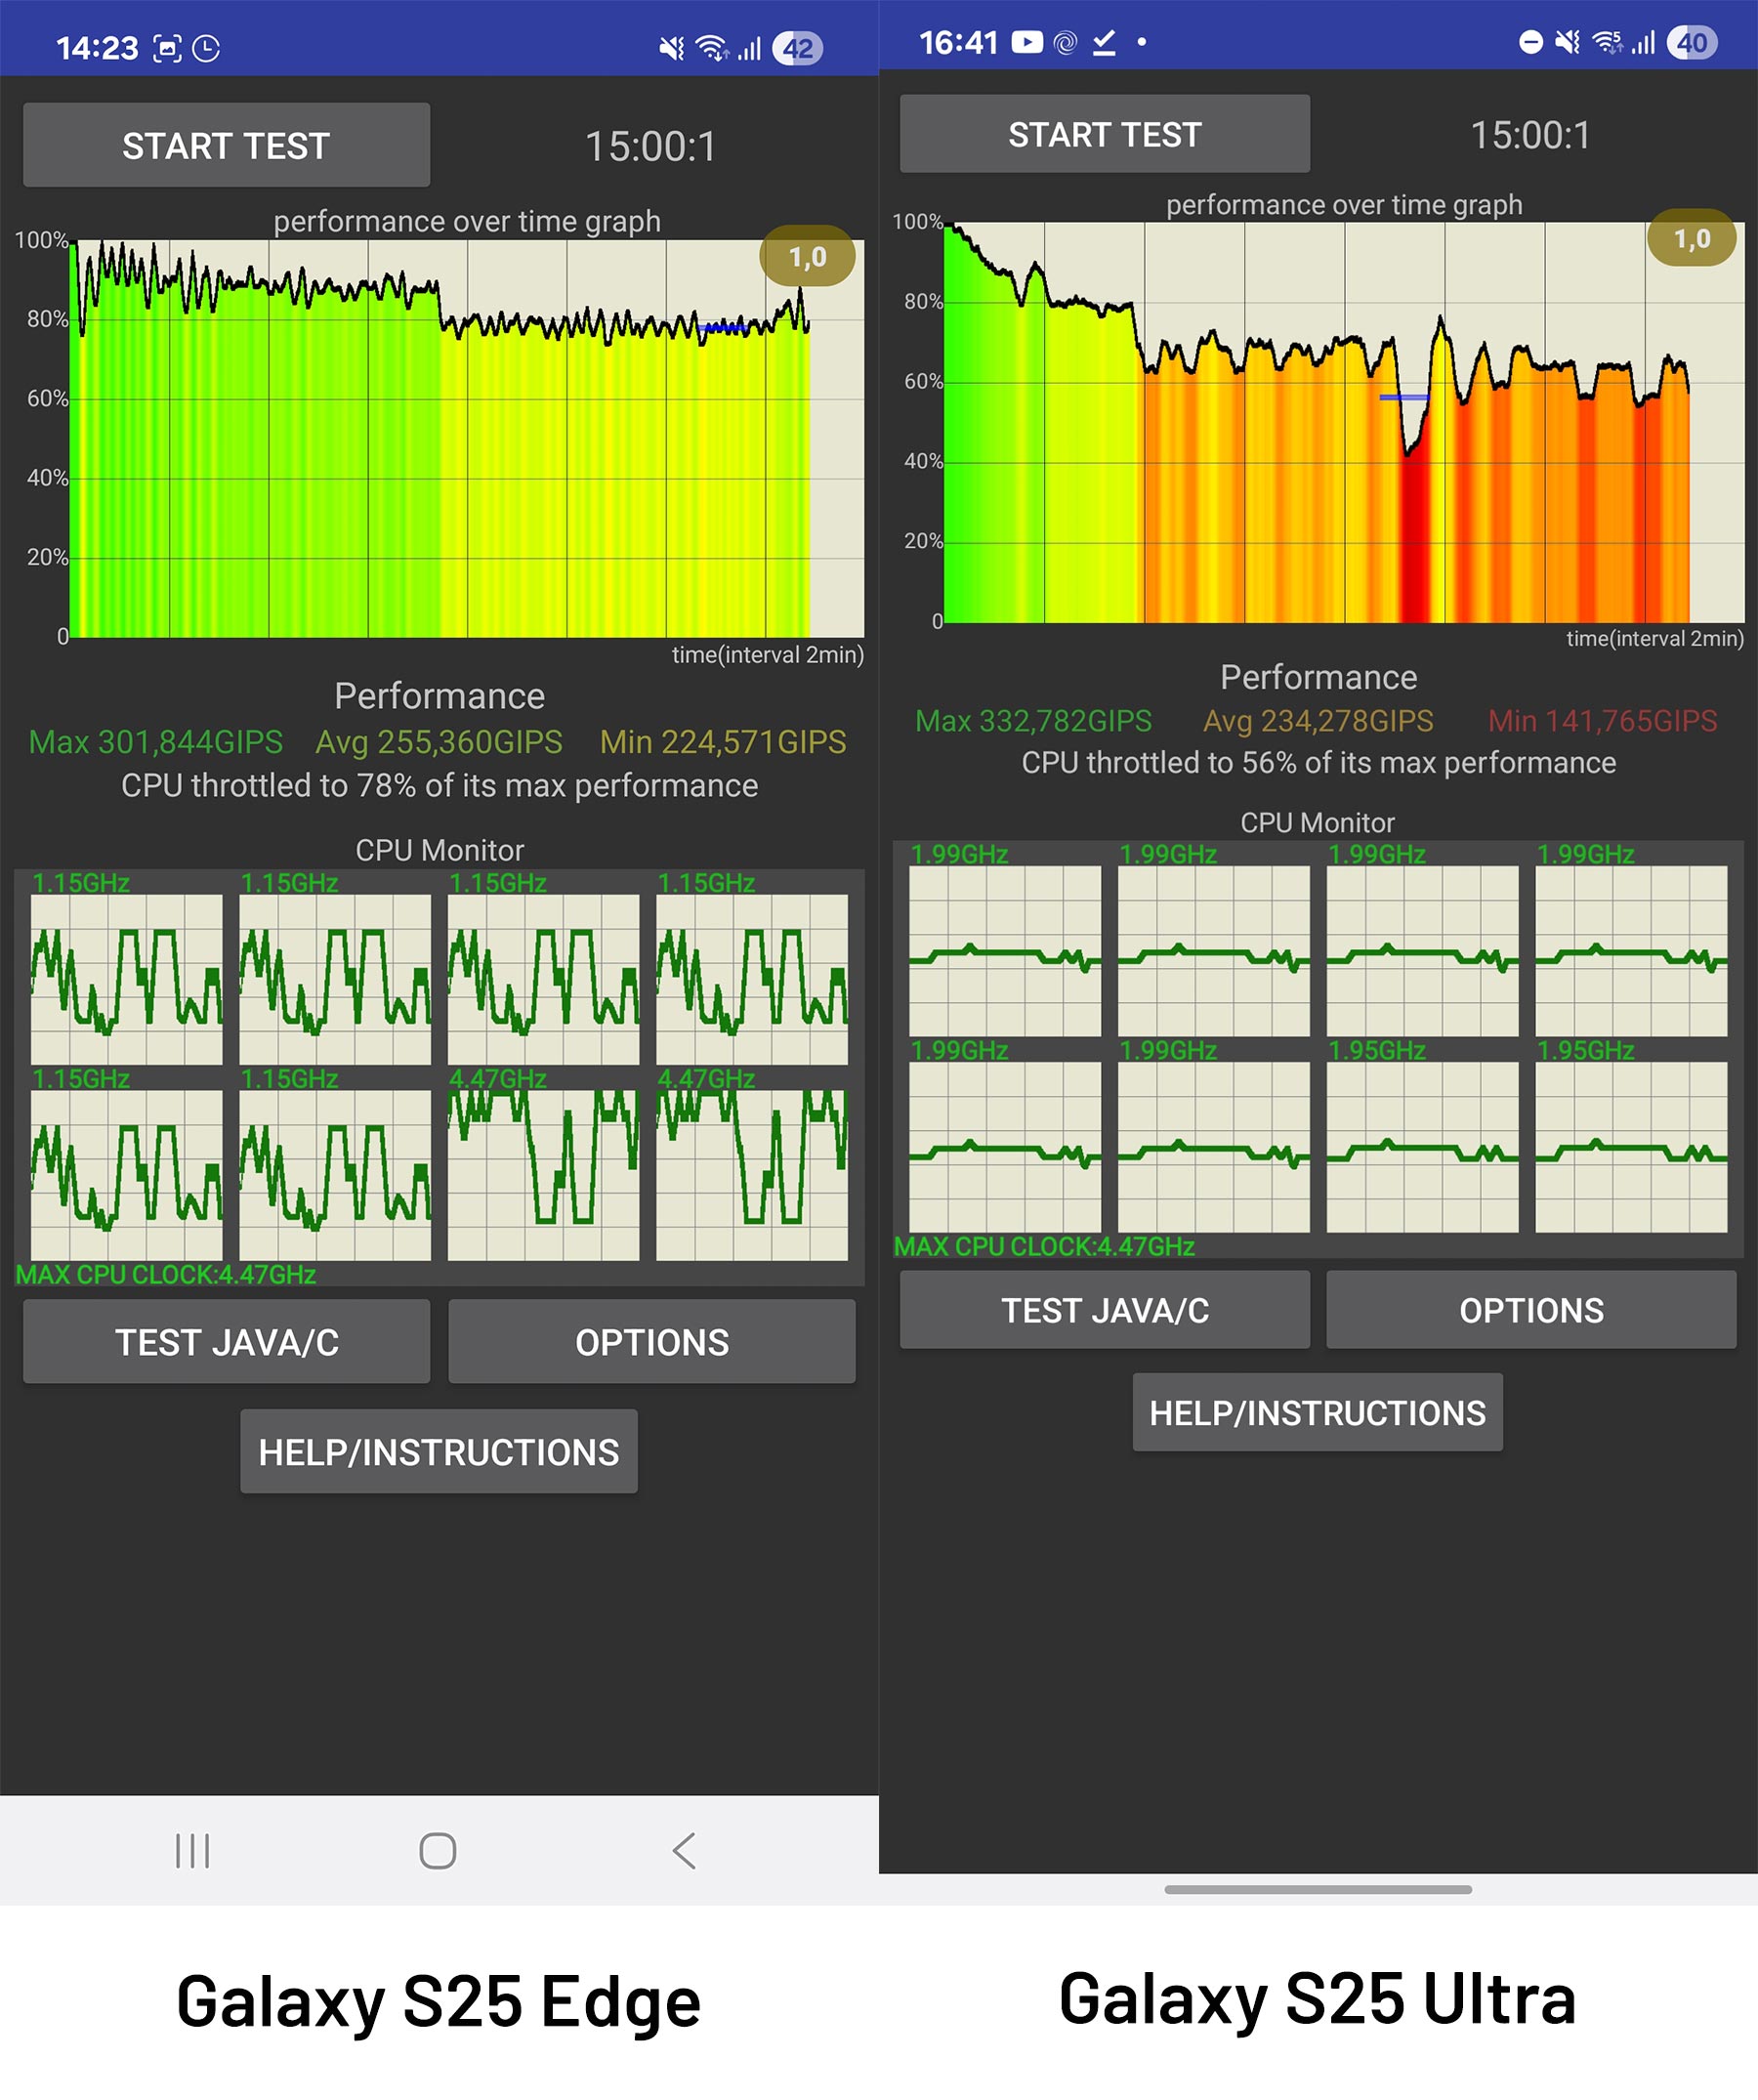Tap the 40 battery indicator on S25 Ultra
The image size is (1758, 2100).
tap(1692, 42)
